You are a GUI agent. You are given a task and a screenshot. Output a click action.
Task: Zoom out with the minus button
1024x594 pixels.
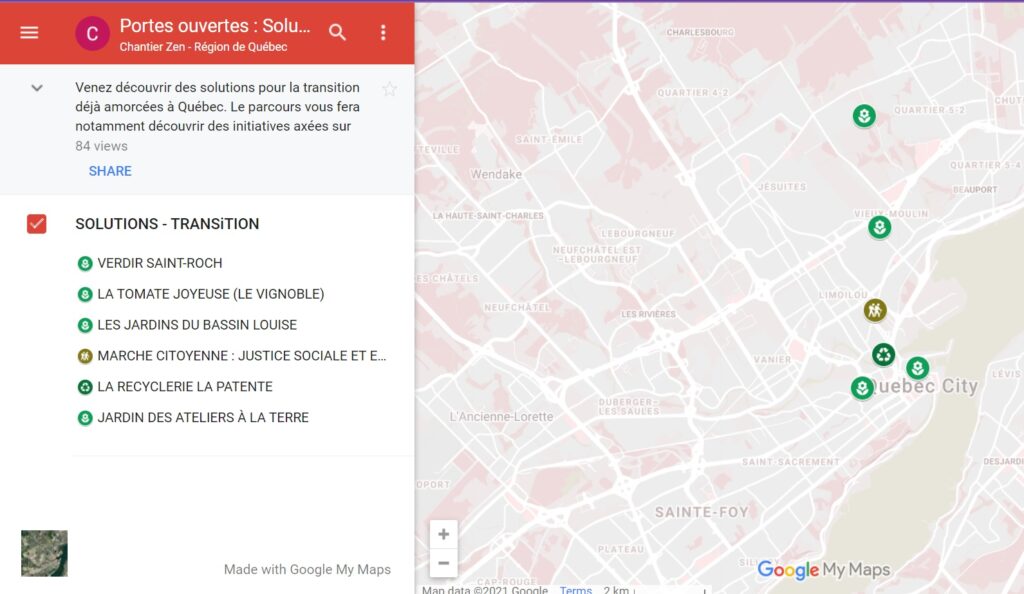443,563
